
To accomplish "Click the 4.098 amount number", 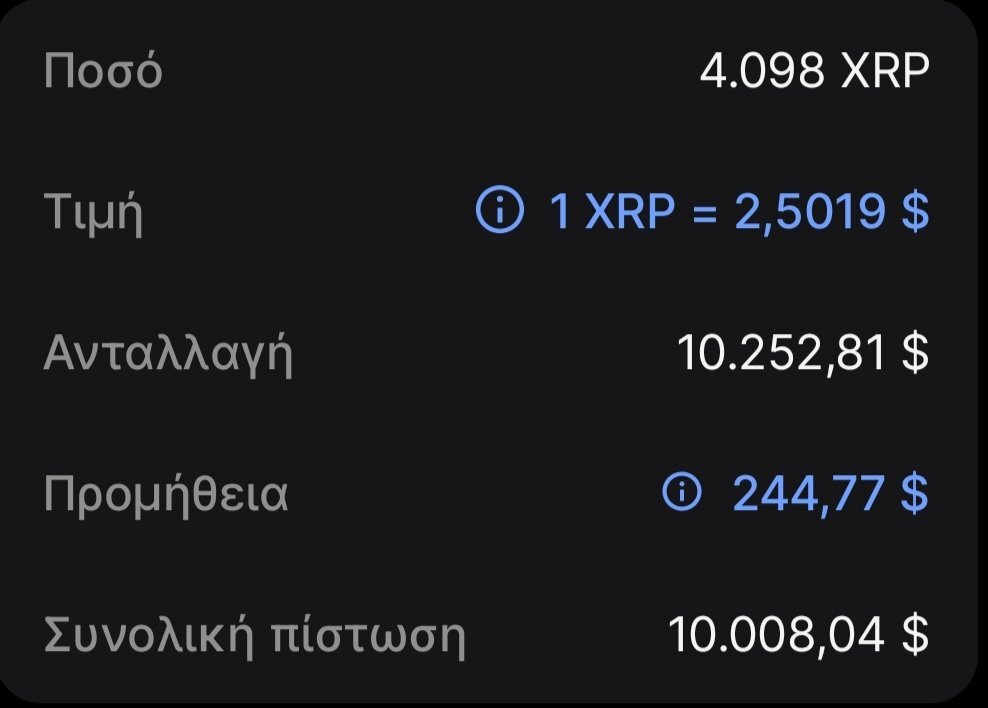I will click(765, 72).
